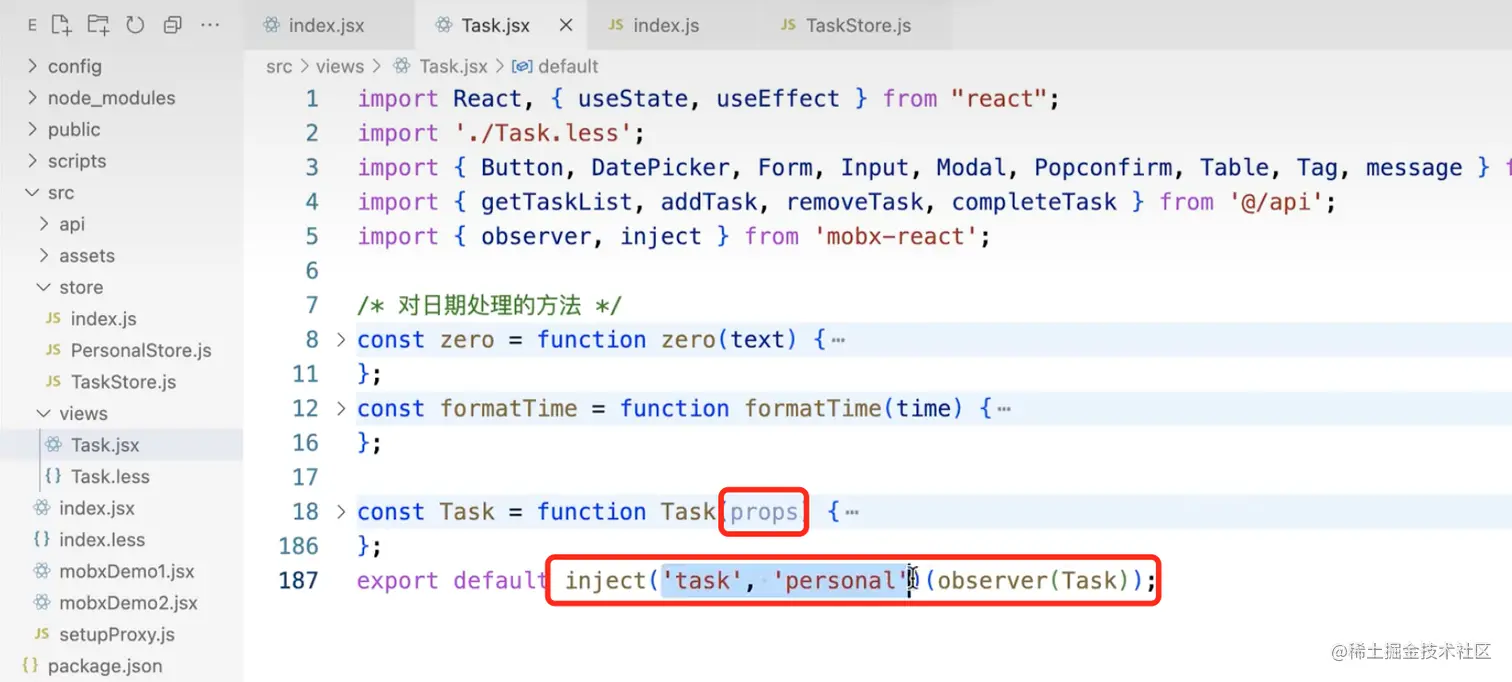Click the '@/api' string

(1275, 202)
